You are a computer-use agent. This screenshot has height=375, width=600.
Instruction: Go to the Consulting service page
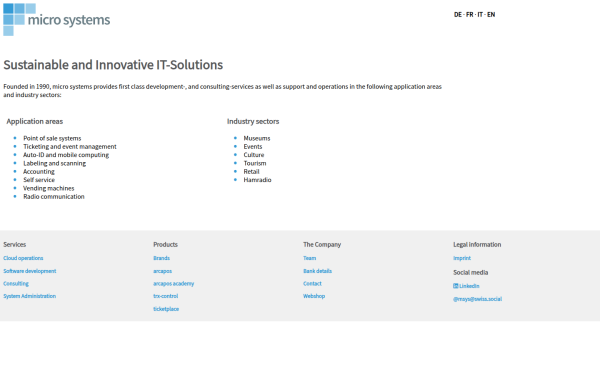click(16, 284)
